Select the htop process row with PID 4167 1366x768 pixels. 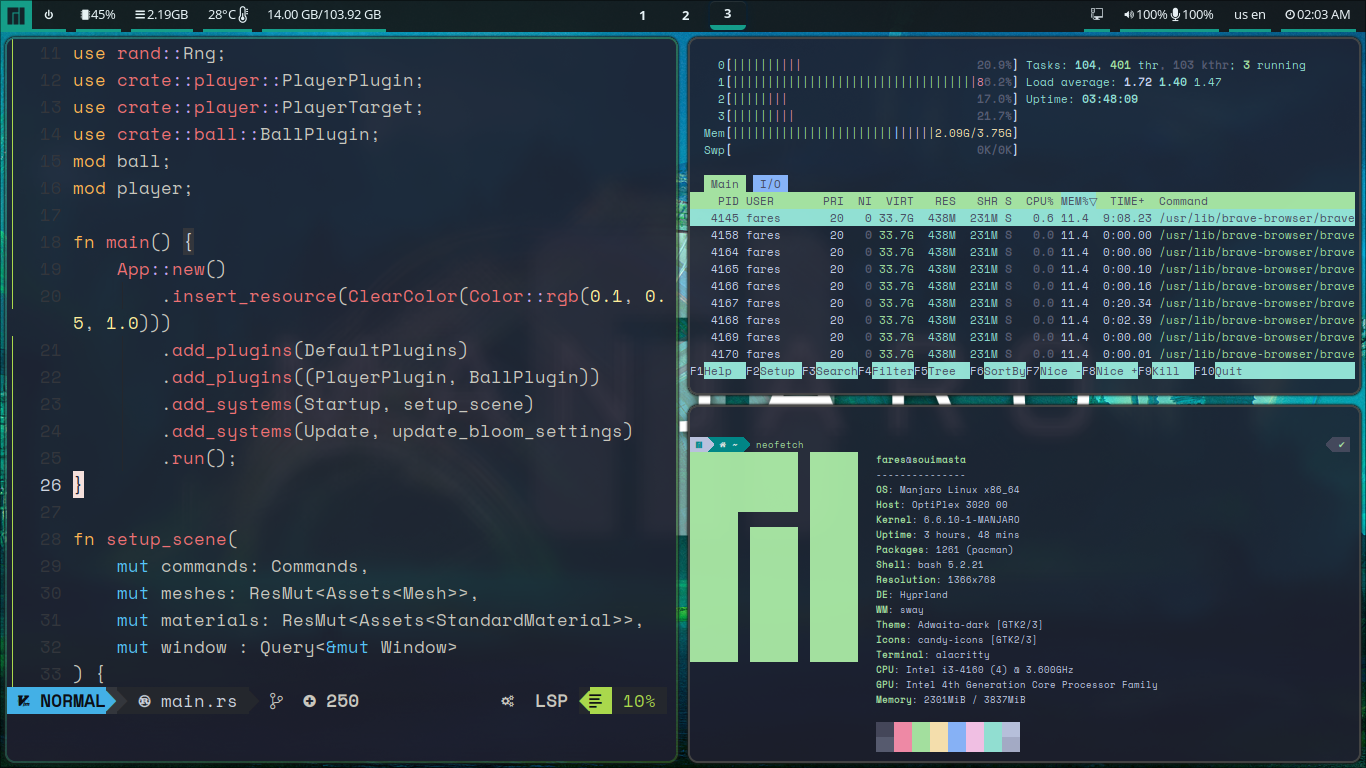point(1022,303)
